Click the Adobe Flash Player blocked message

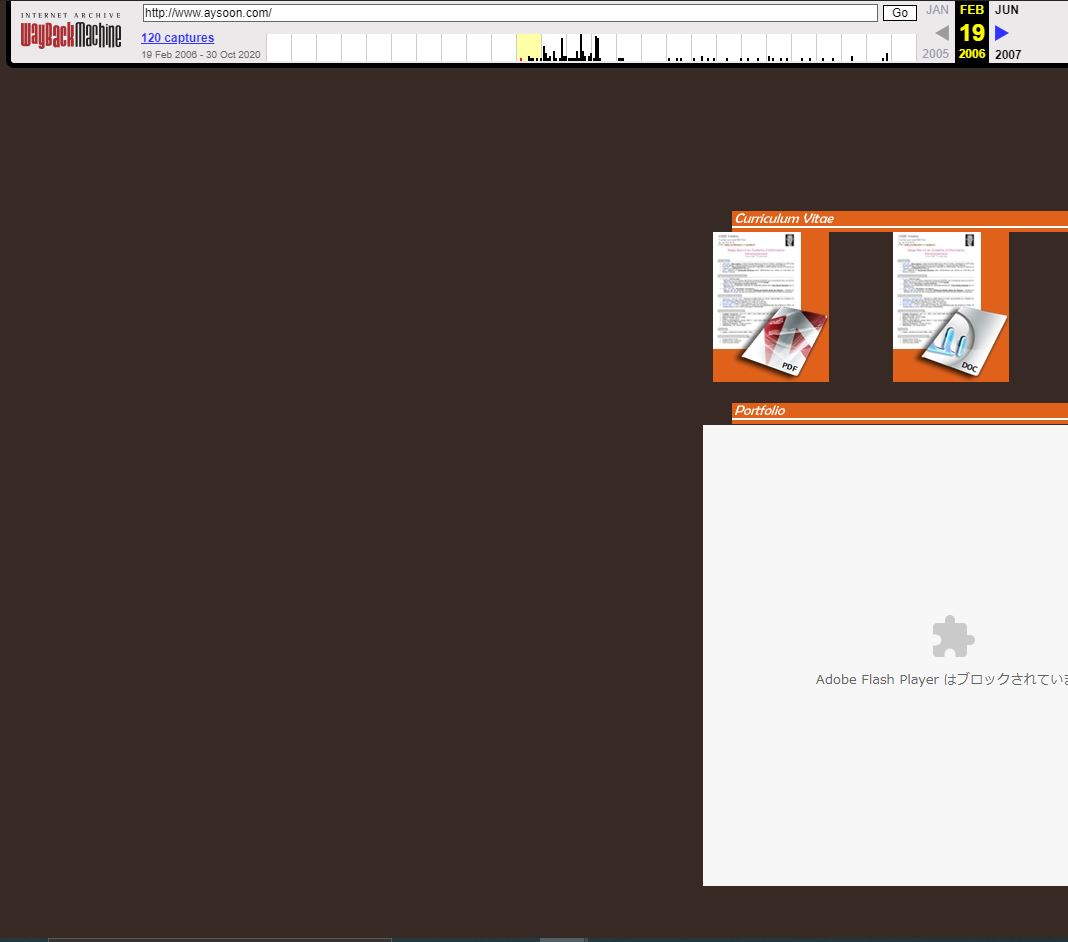[940, 680]
